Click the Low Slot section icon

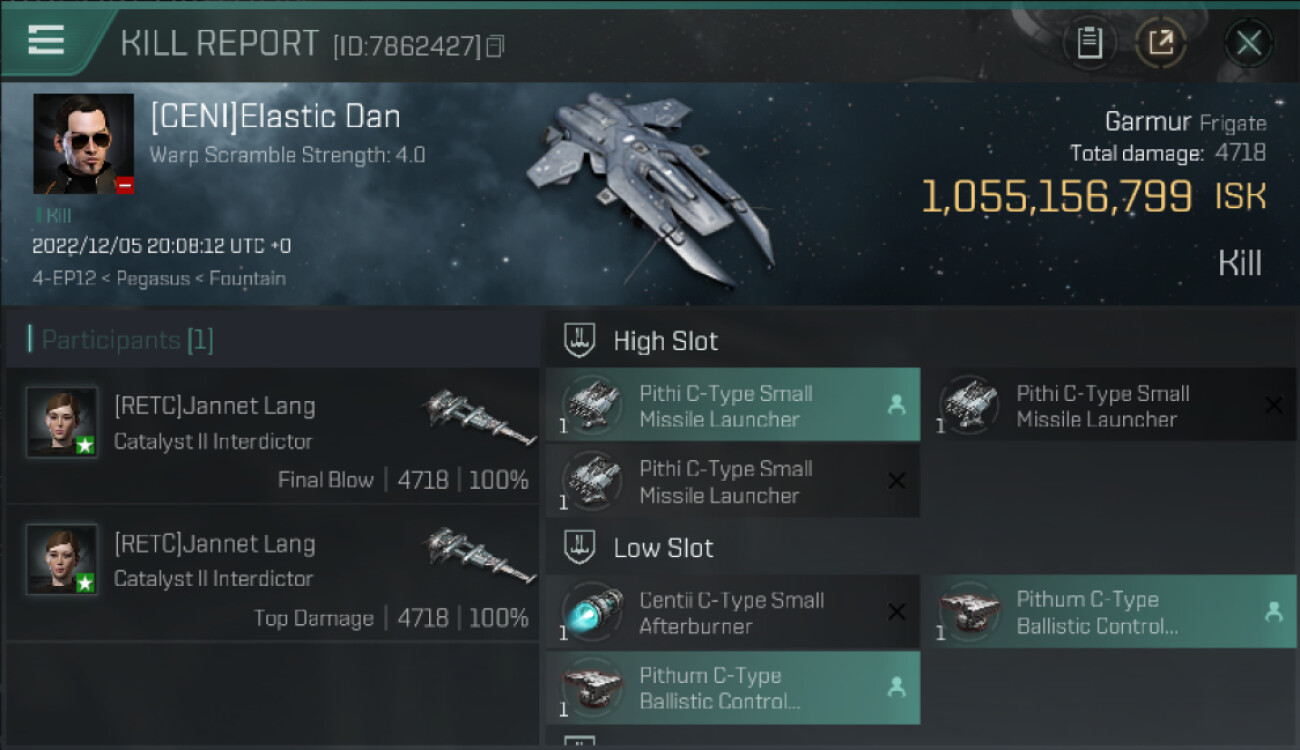pyautogui.click(x=580, y=548)
